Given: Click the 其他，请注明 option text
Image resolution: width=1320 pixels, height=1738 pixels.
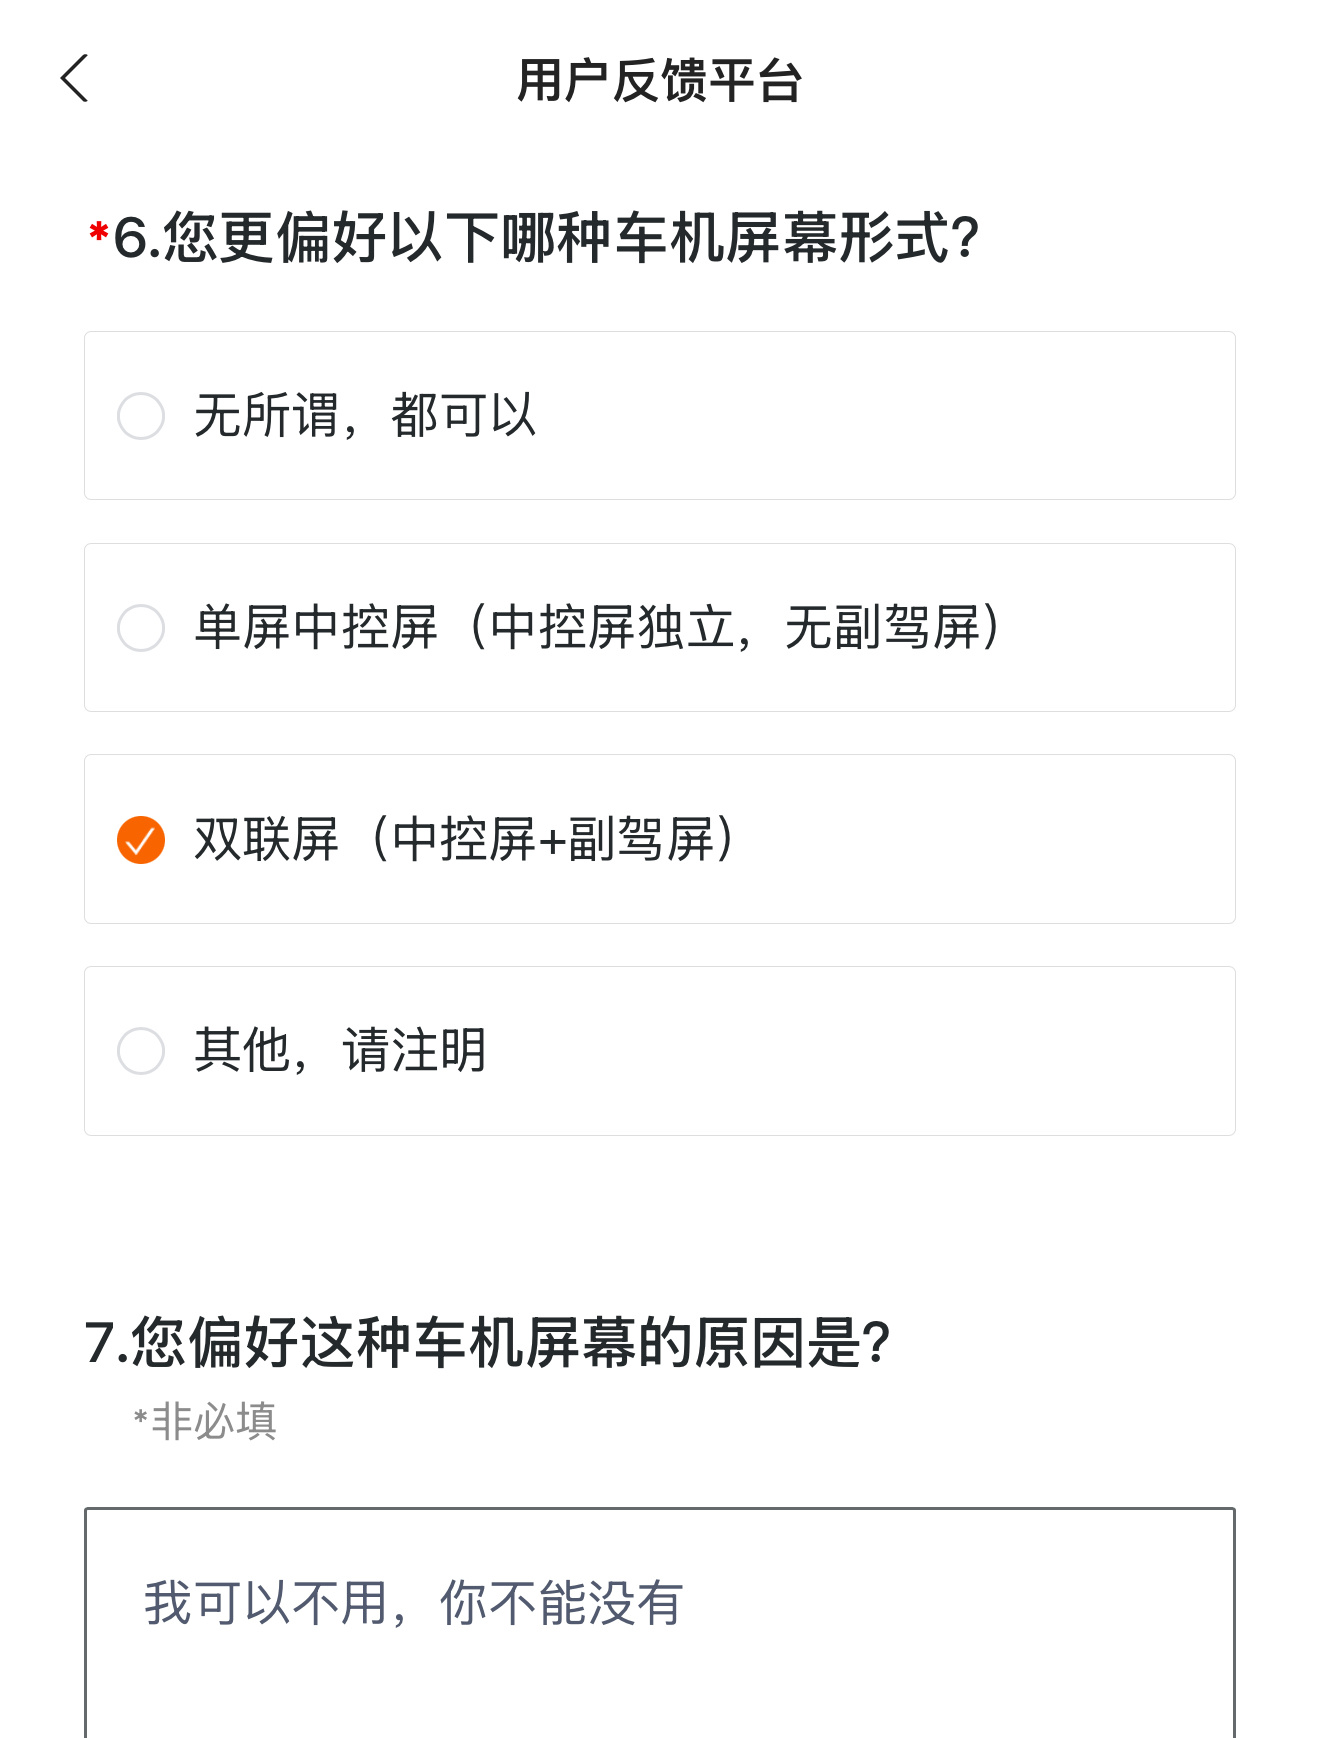Looking at the screenshot, I should 340,1051.
